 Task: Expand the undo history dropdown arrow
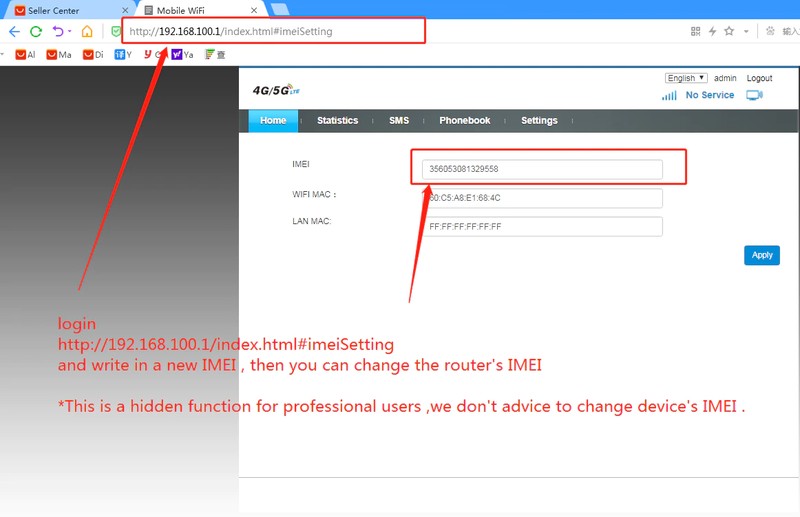[70, 32]
